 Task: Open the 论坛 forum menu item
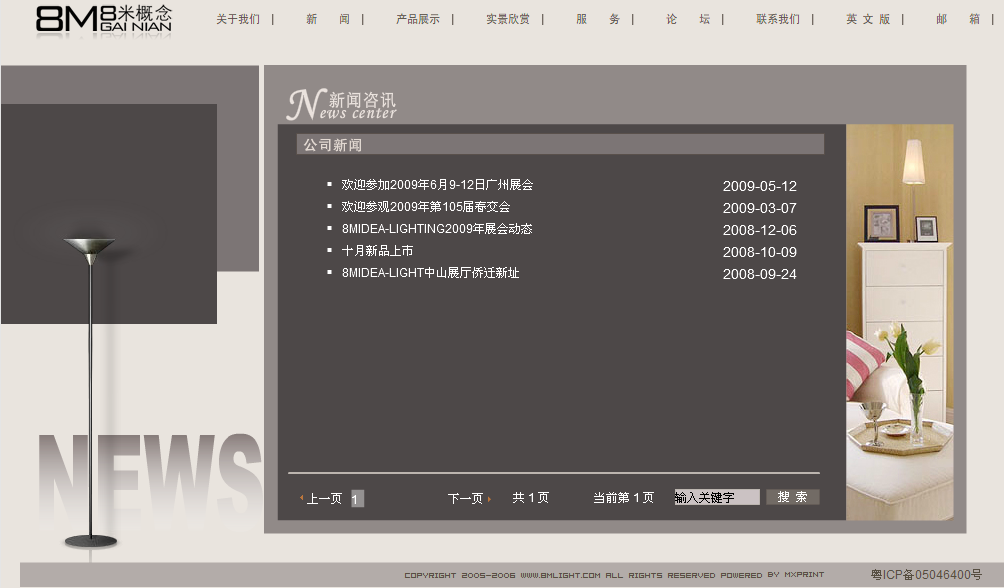687,18
